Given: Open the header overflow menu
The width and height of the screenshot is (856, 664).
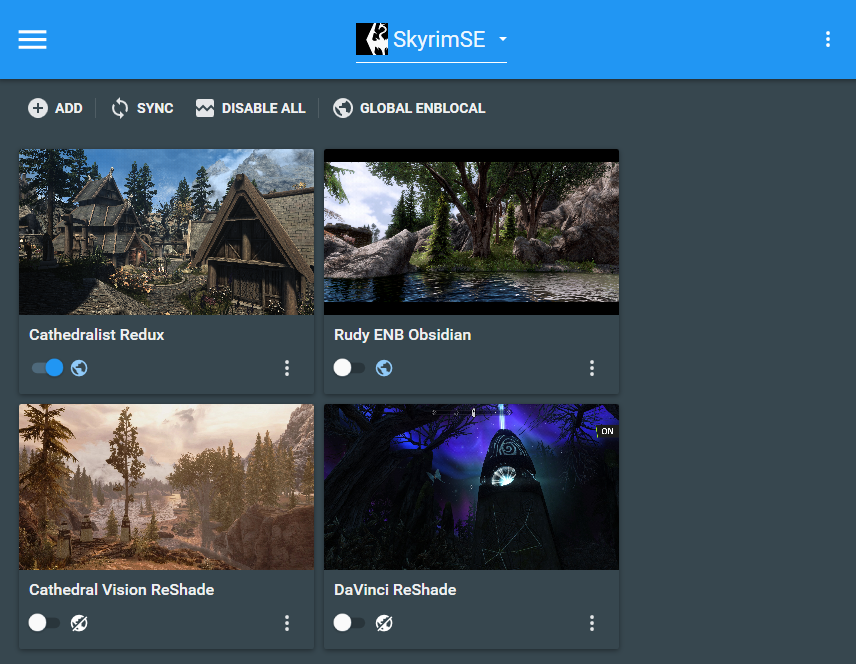Looking at the screenshot, I should [x=828, y=39].
